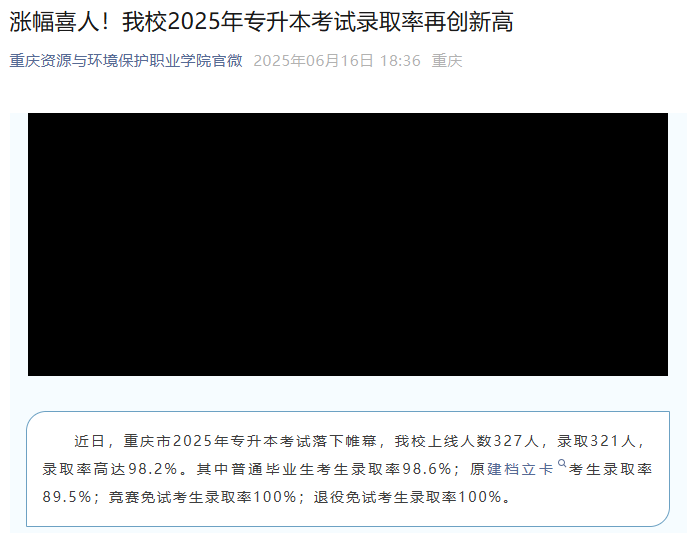Click the search magnifier icon after 建档立卡

click(x=562, y=463)
